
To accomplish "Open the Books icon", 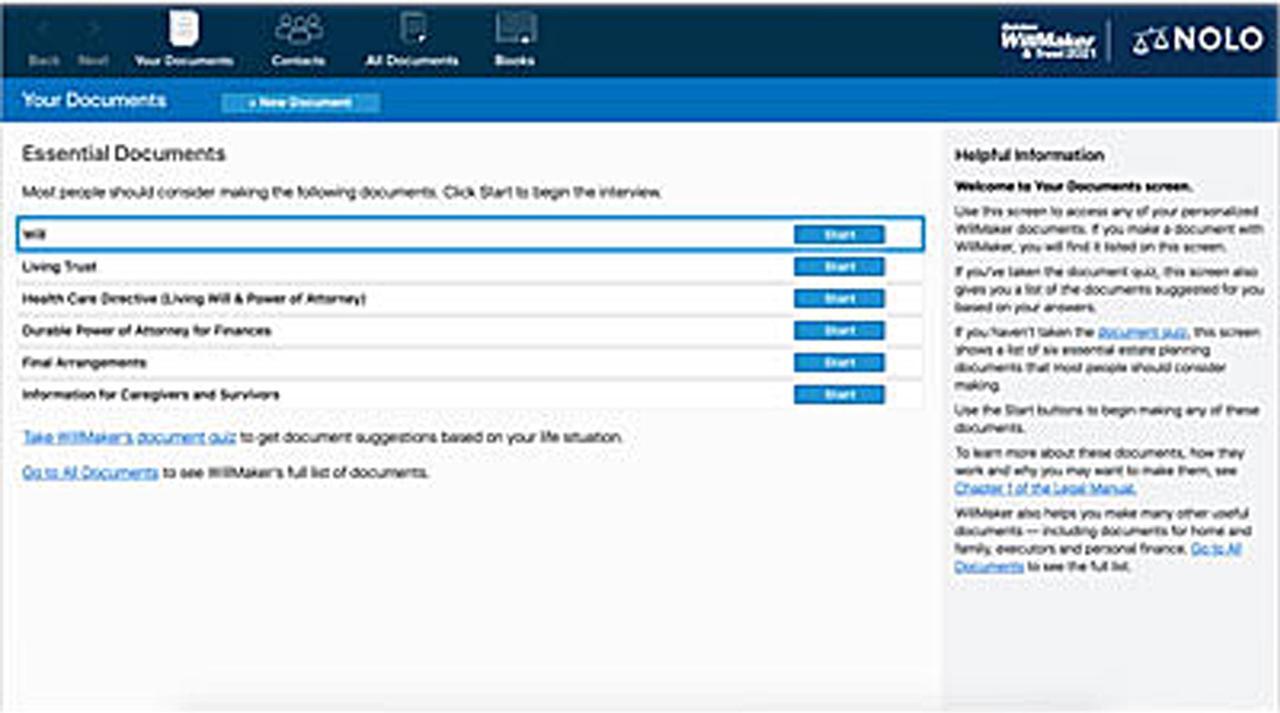I will tap(515, 28).
